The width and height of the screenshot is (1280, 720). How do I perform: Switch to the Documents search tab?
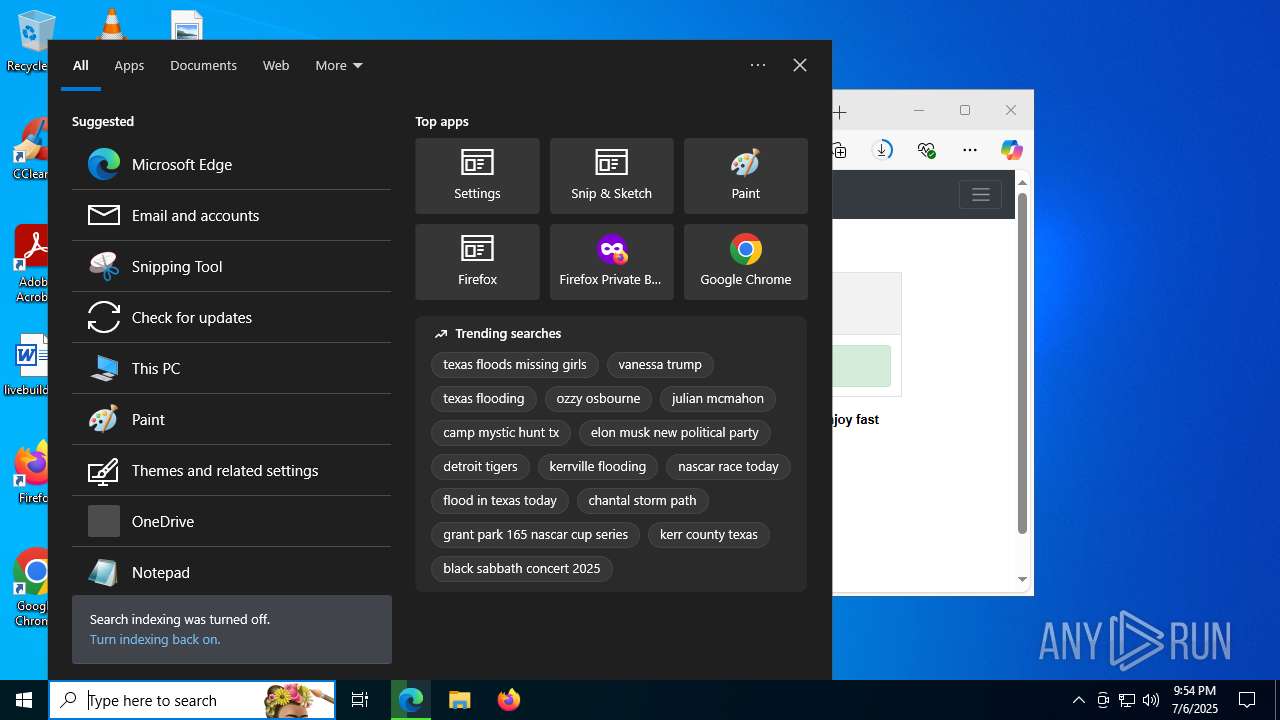coord(203,65)
